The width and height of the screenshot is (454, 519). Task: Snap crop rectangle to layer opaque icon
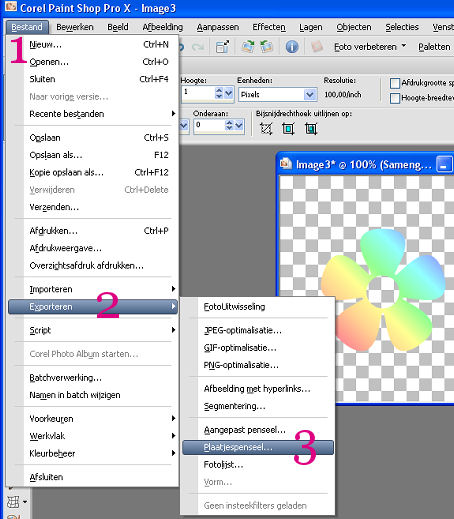coord(288,128)
